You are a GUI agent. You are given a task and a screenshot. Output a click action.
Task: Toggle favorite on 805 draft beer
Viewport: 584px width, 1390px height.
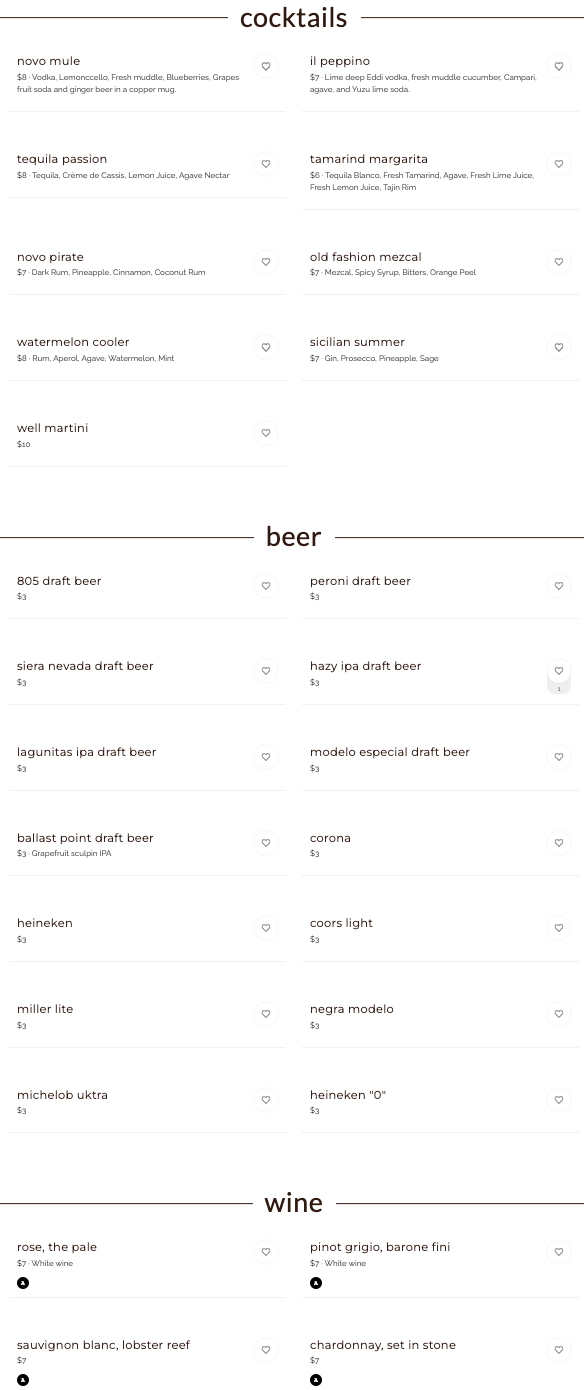[x=265, y=586]
